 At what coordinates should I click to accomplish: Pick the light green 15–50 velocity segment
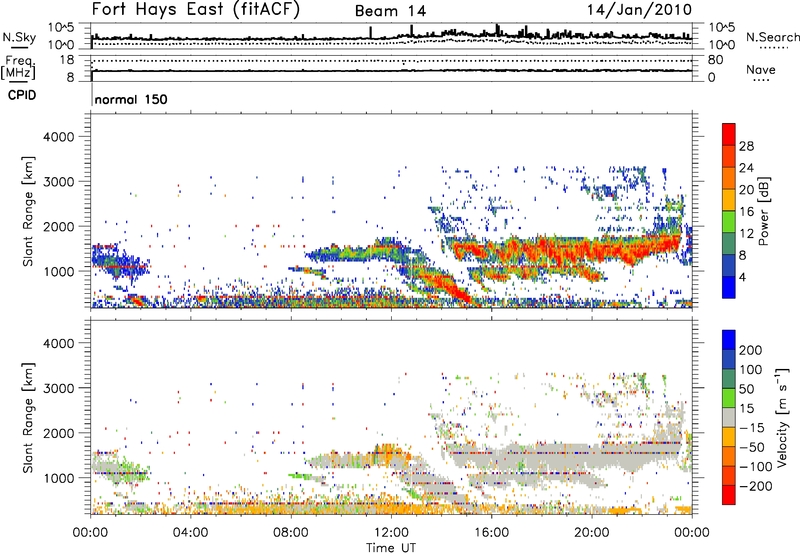click(729, 398)
